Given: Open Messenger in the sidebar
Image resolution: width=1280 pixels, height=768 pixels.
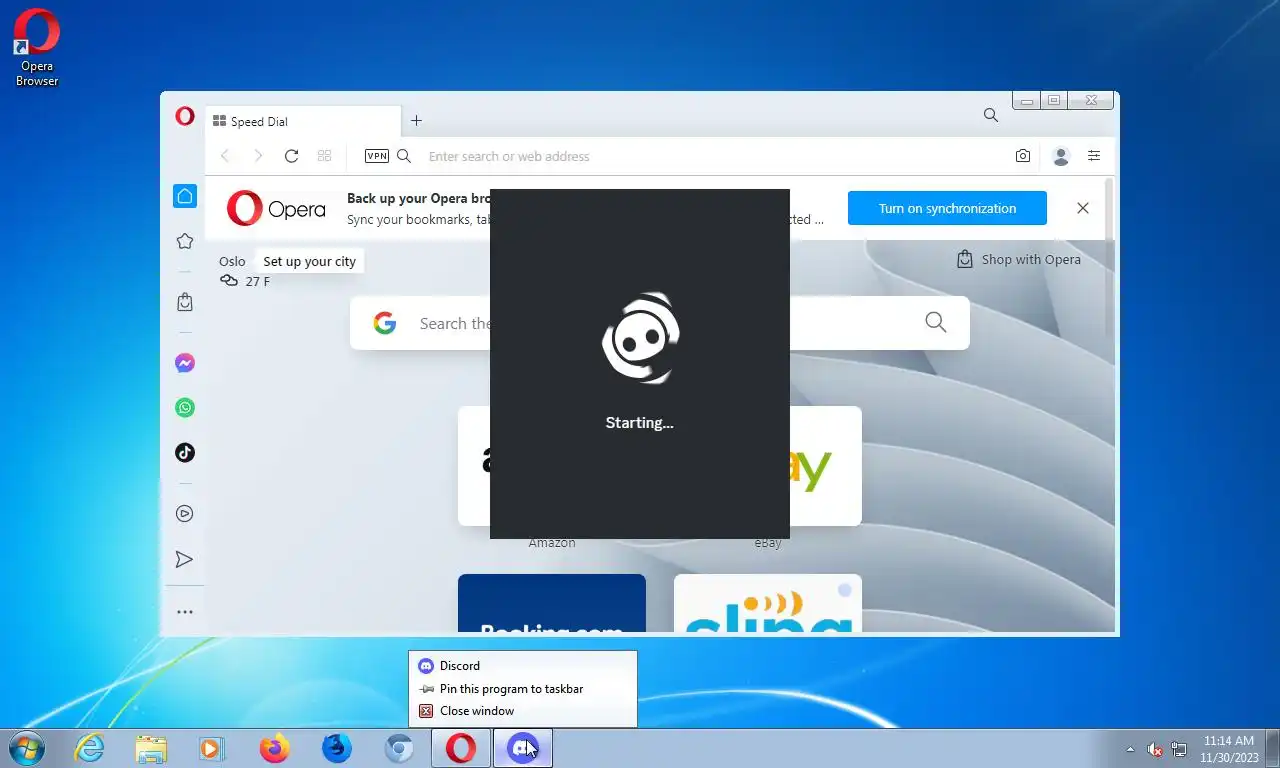Looking at the screenshot, I should click(x=185, y=363).
